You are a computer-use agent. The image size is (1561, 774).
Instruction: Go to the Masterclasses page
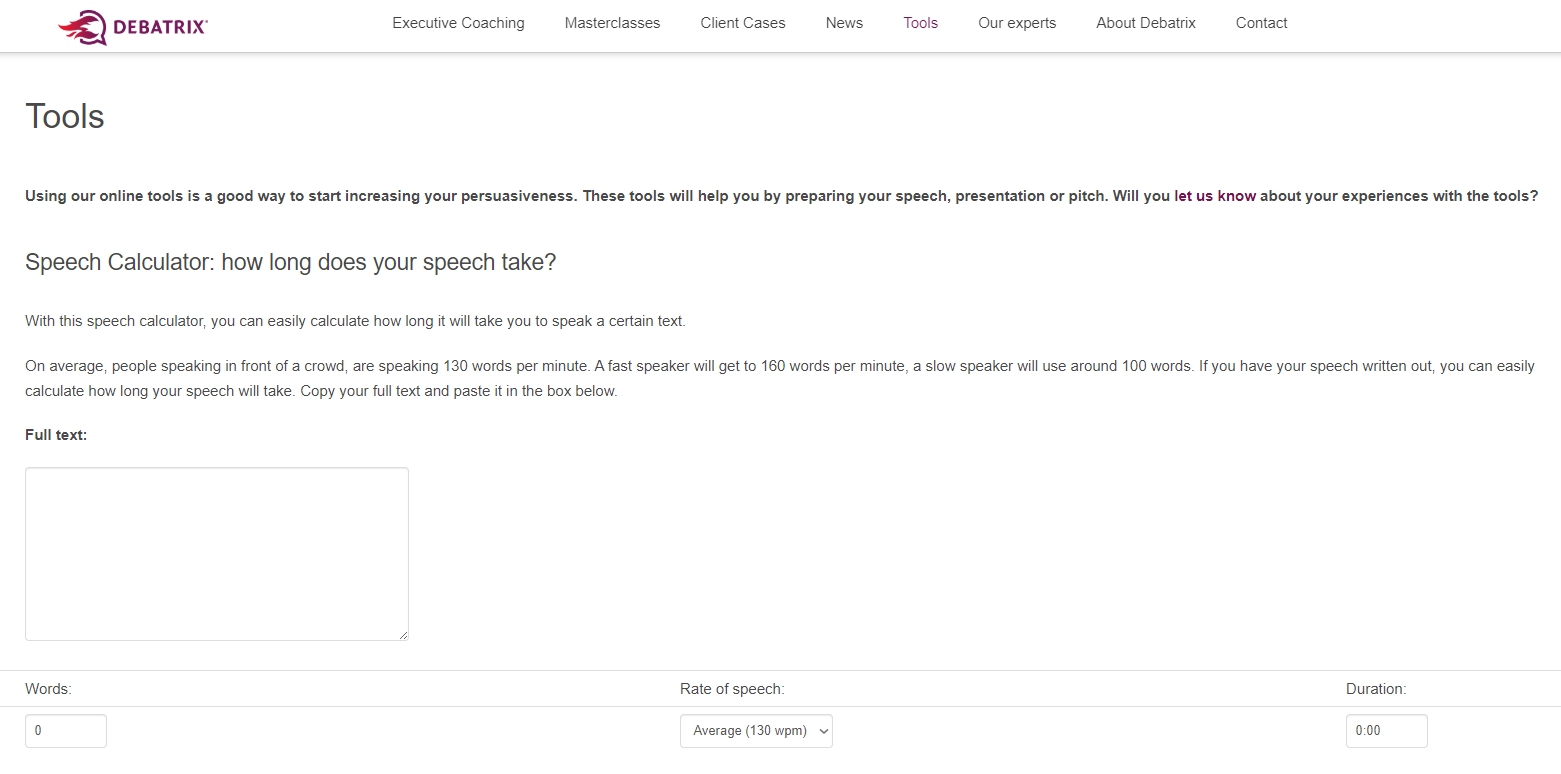tap(612, 23)
